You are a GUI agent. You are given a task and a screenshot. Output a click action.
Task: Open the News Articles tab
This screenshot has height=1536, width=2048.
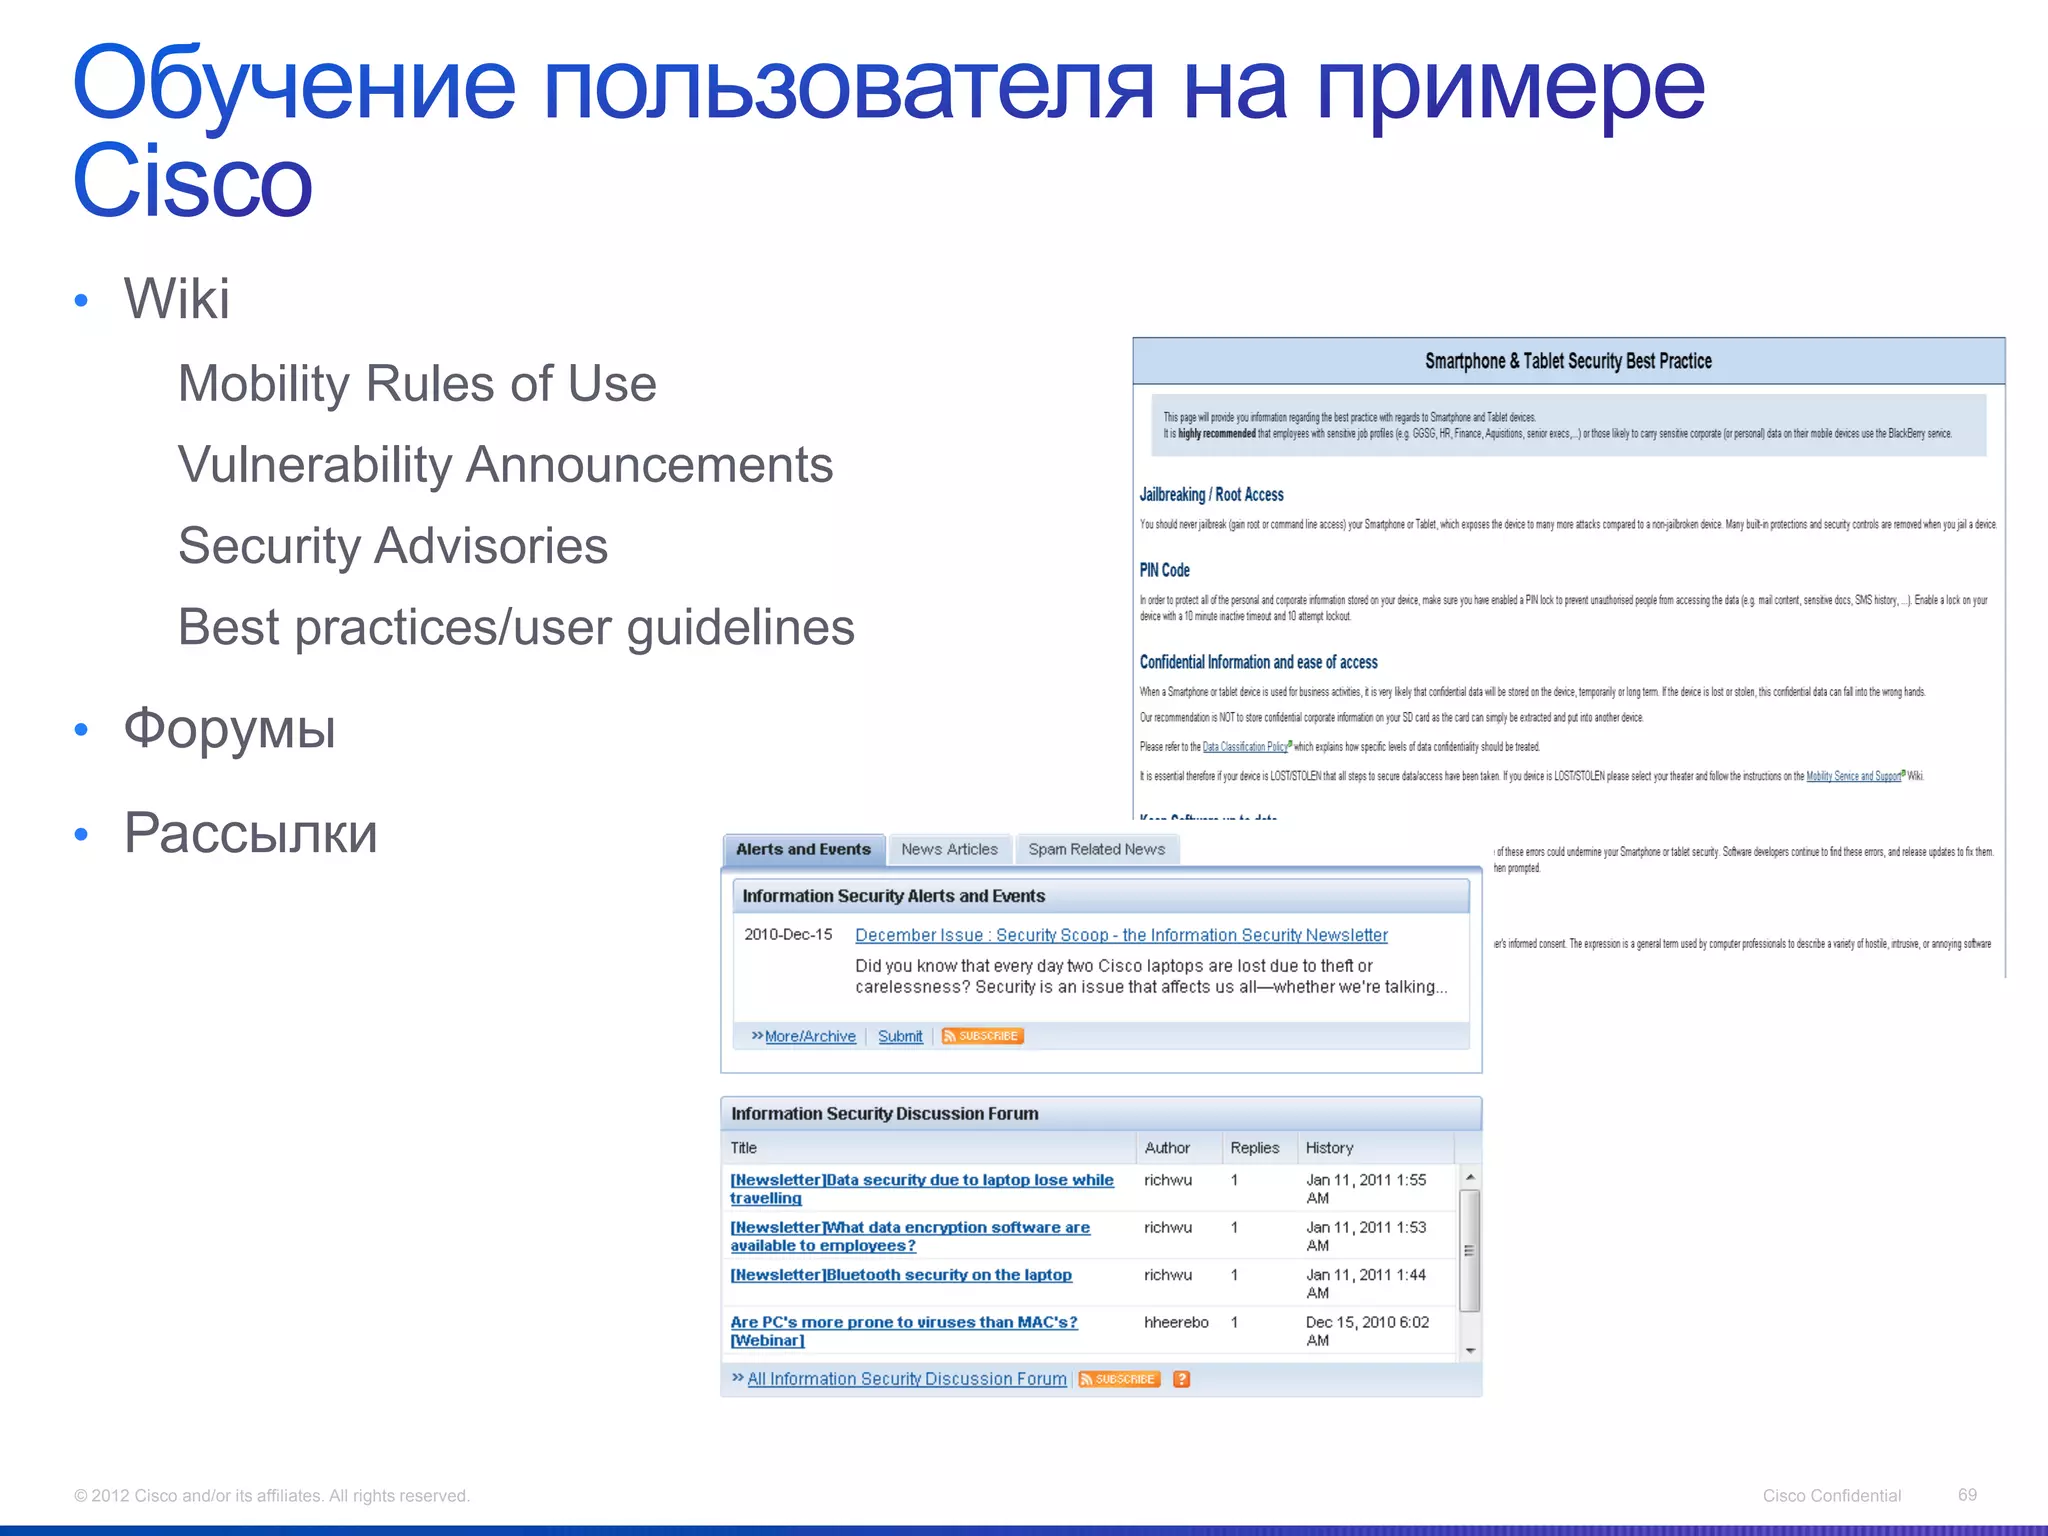pos(949,849)
